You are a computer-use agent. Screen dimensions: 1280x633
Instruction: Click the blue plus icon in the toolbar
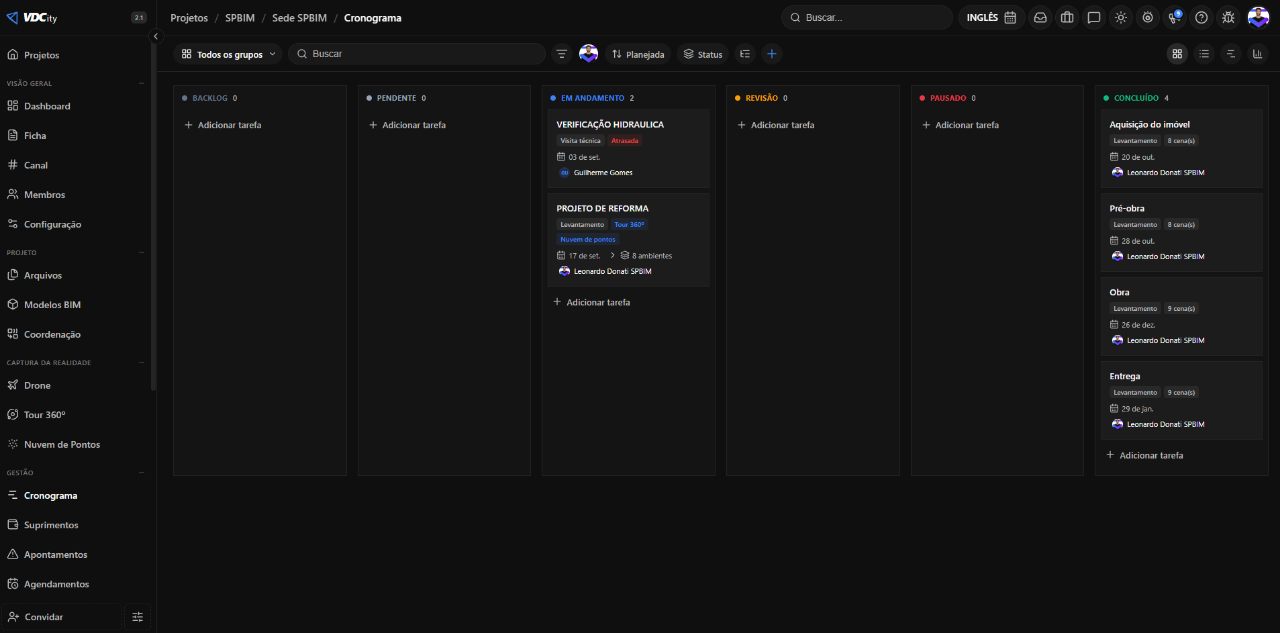tap(771, 54)
